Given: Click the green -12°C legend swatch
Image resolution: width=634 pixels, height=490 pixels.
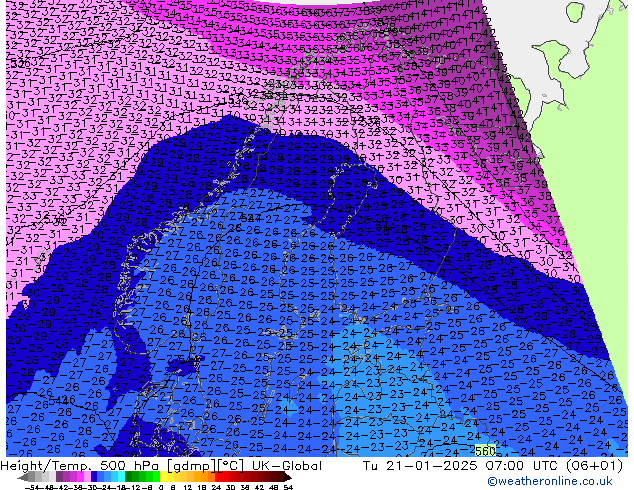Looking at the screenshot, I should pyautogui.click(x=136, y=476).
